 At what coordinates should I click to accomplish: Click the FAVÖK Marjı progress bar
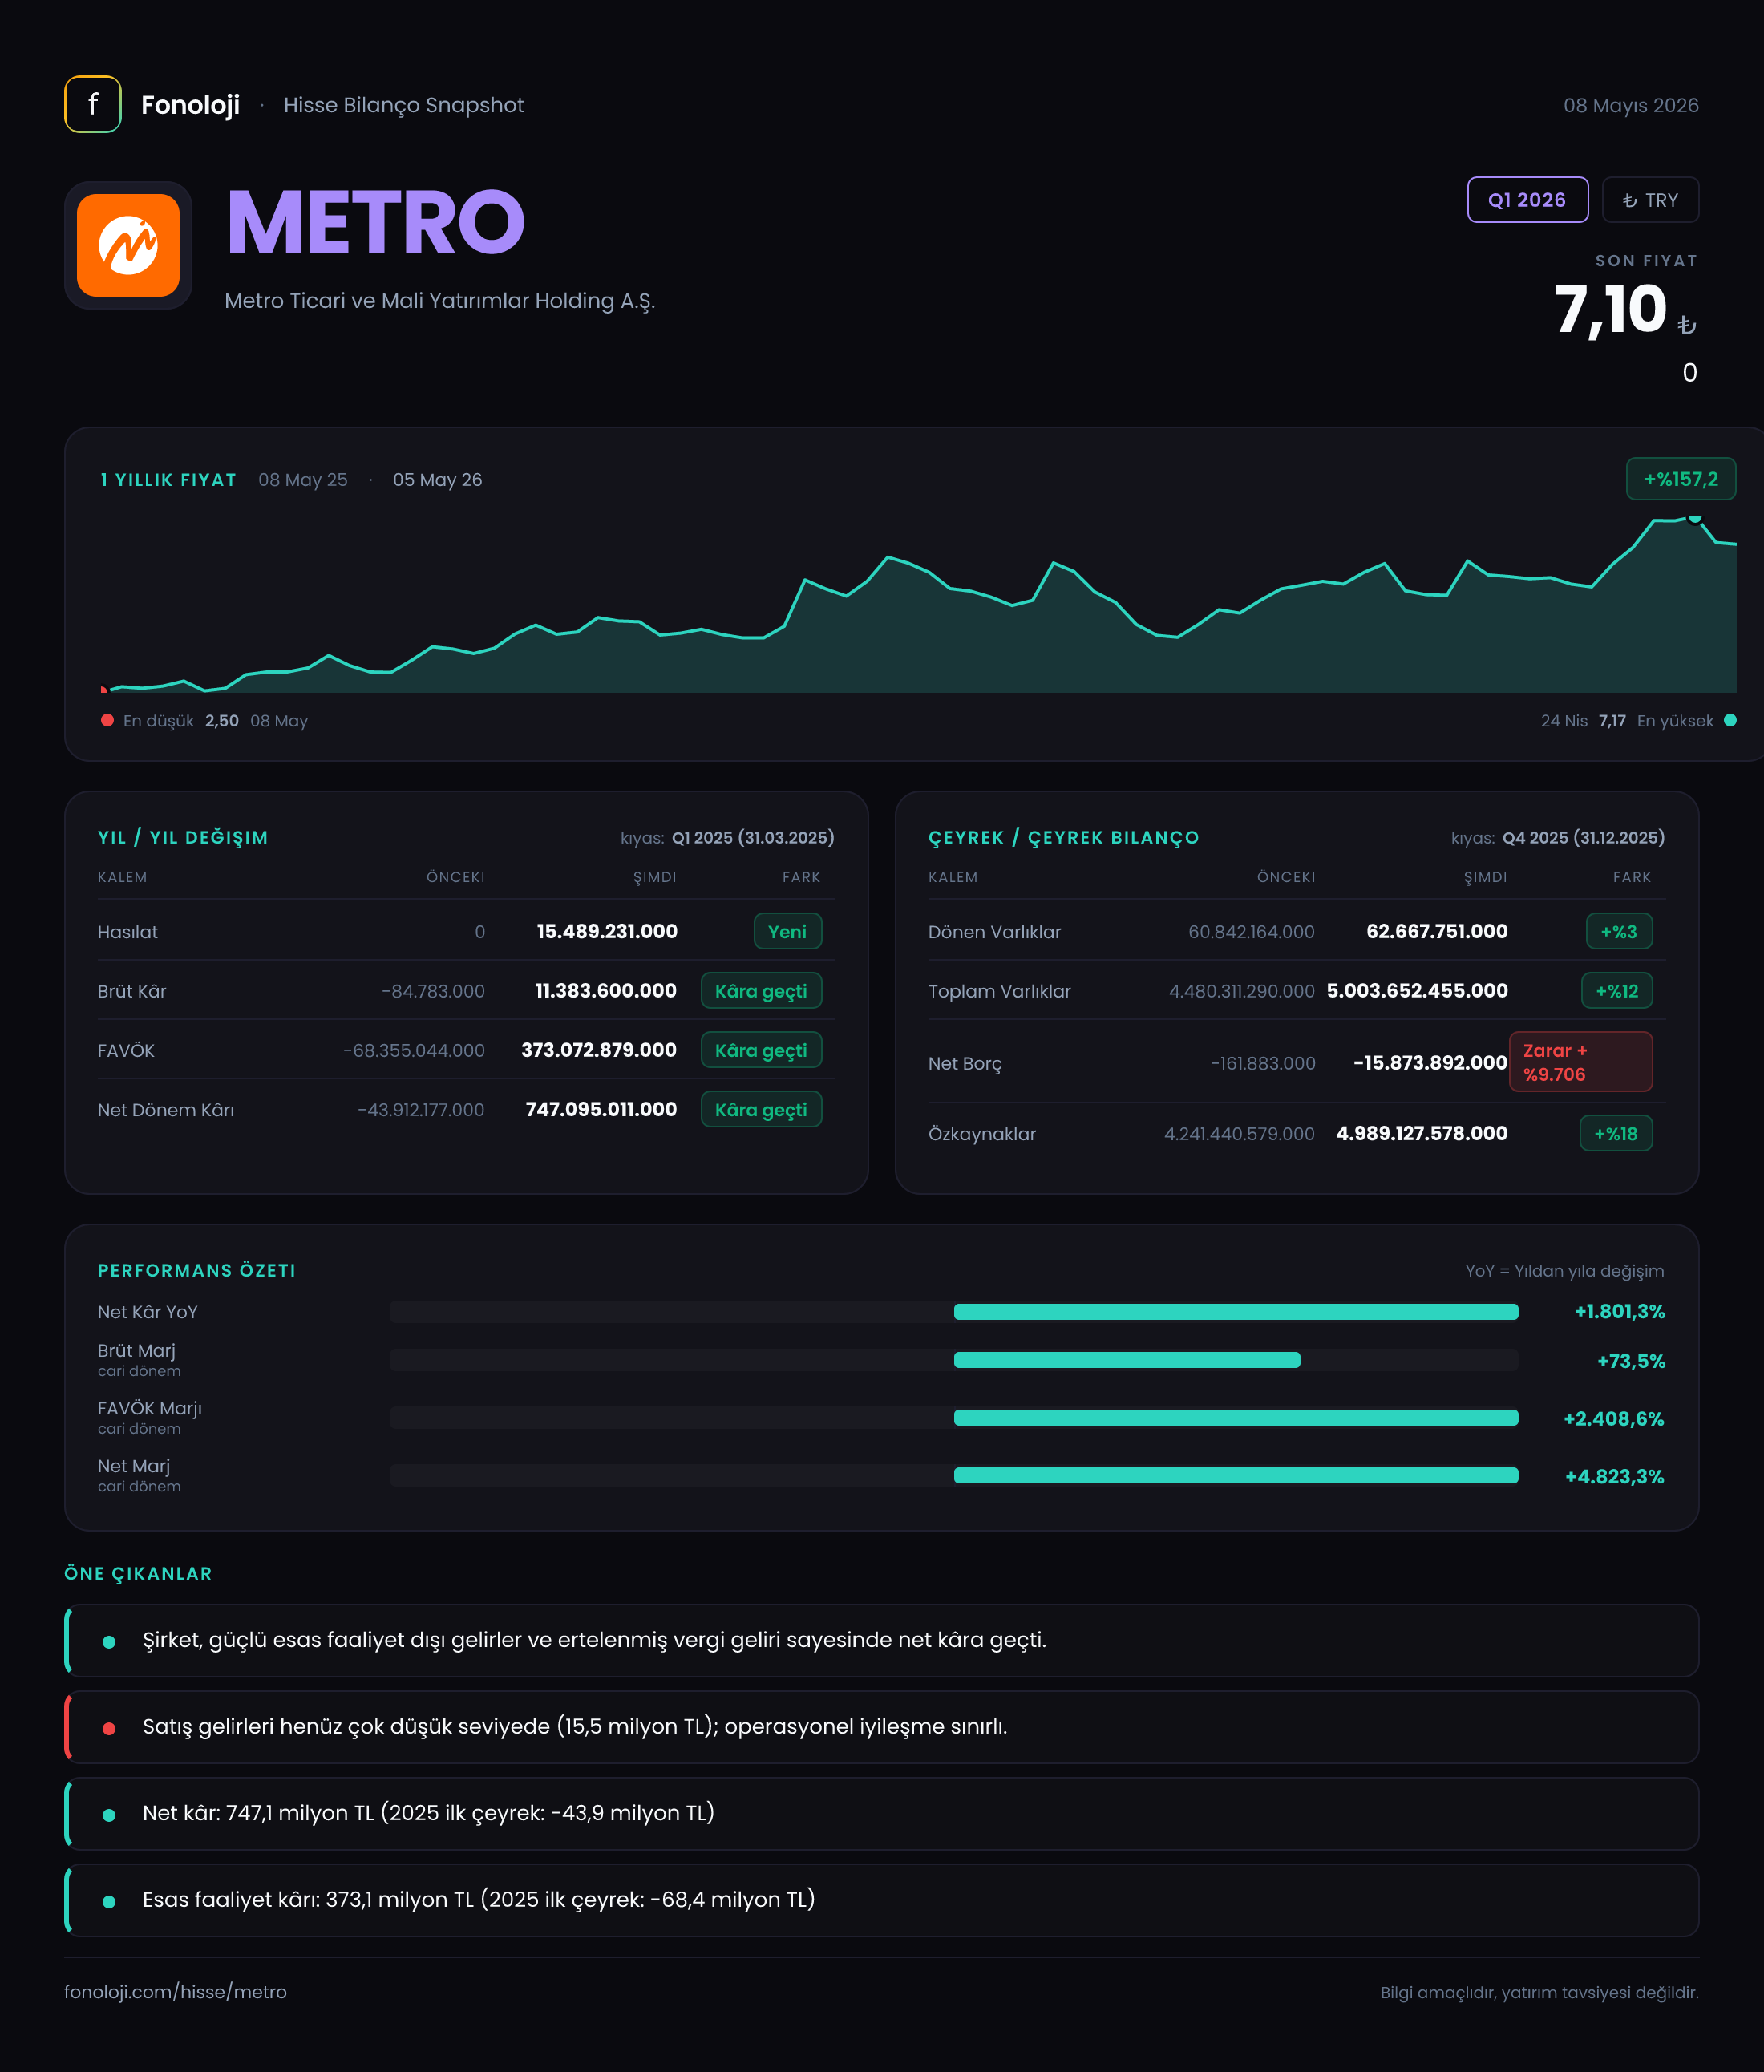(x=954, y=1418)
